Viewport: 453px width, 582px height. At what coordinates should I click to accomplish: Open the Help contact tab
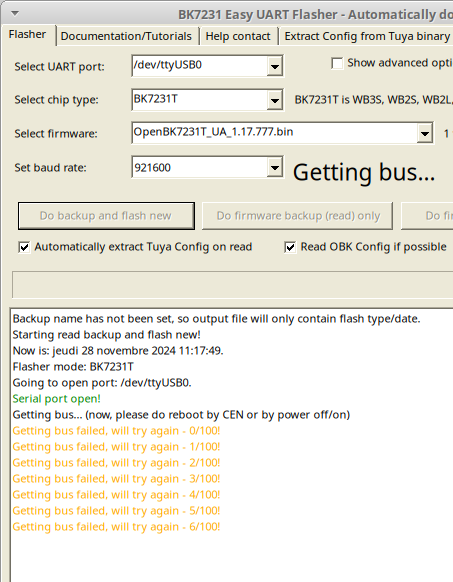pos(238,36)
